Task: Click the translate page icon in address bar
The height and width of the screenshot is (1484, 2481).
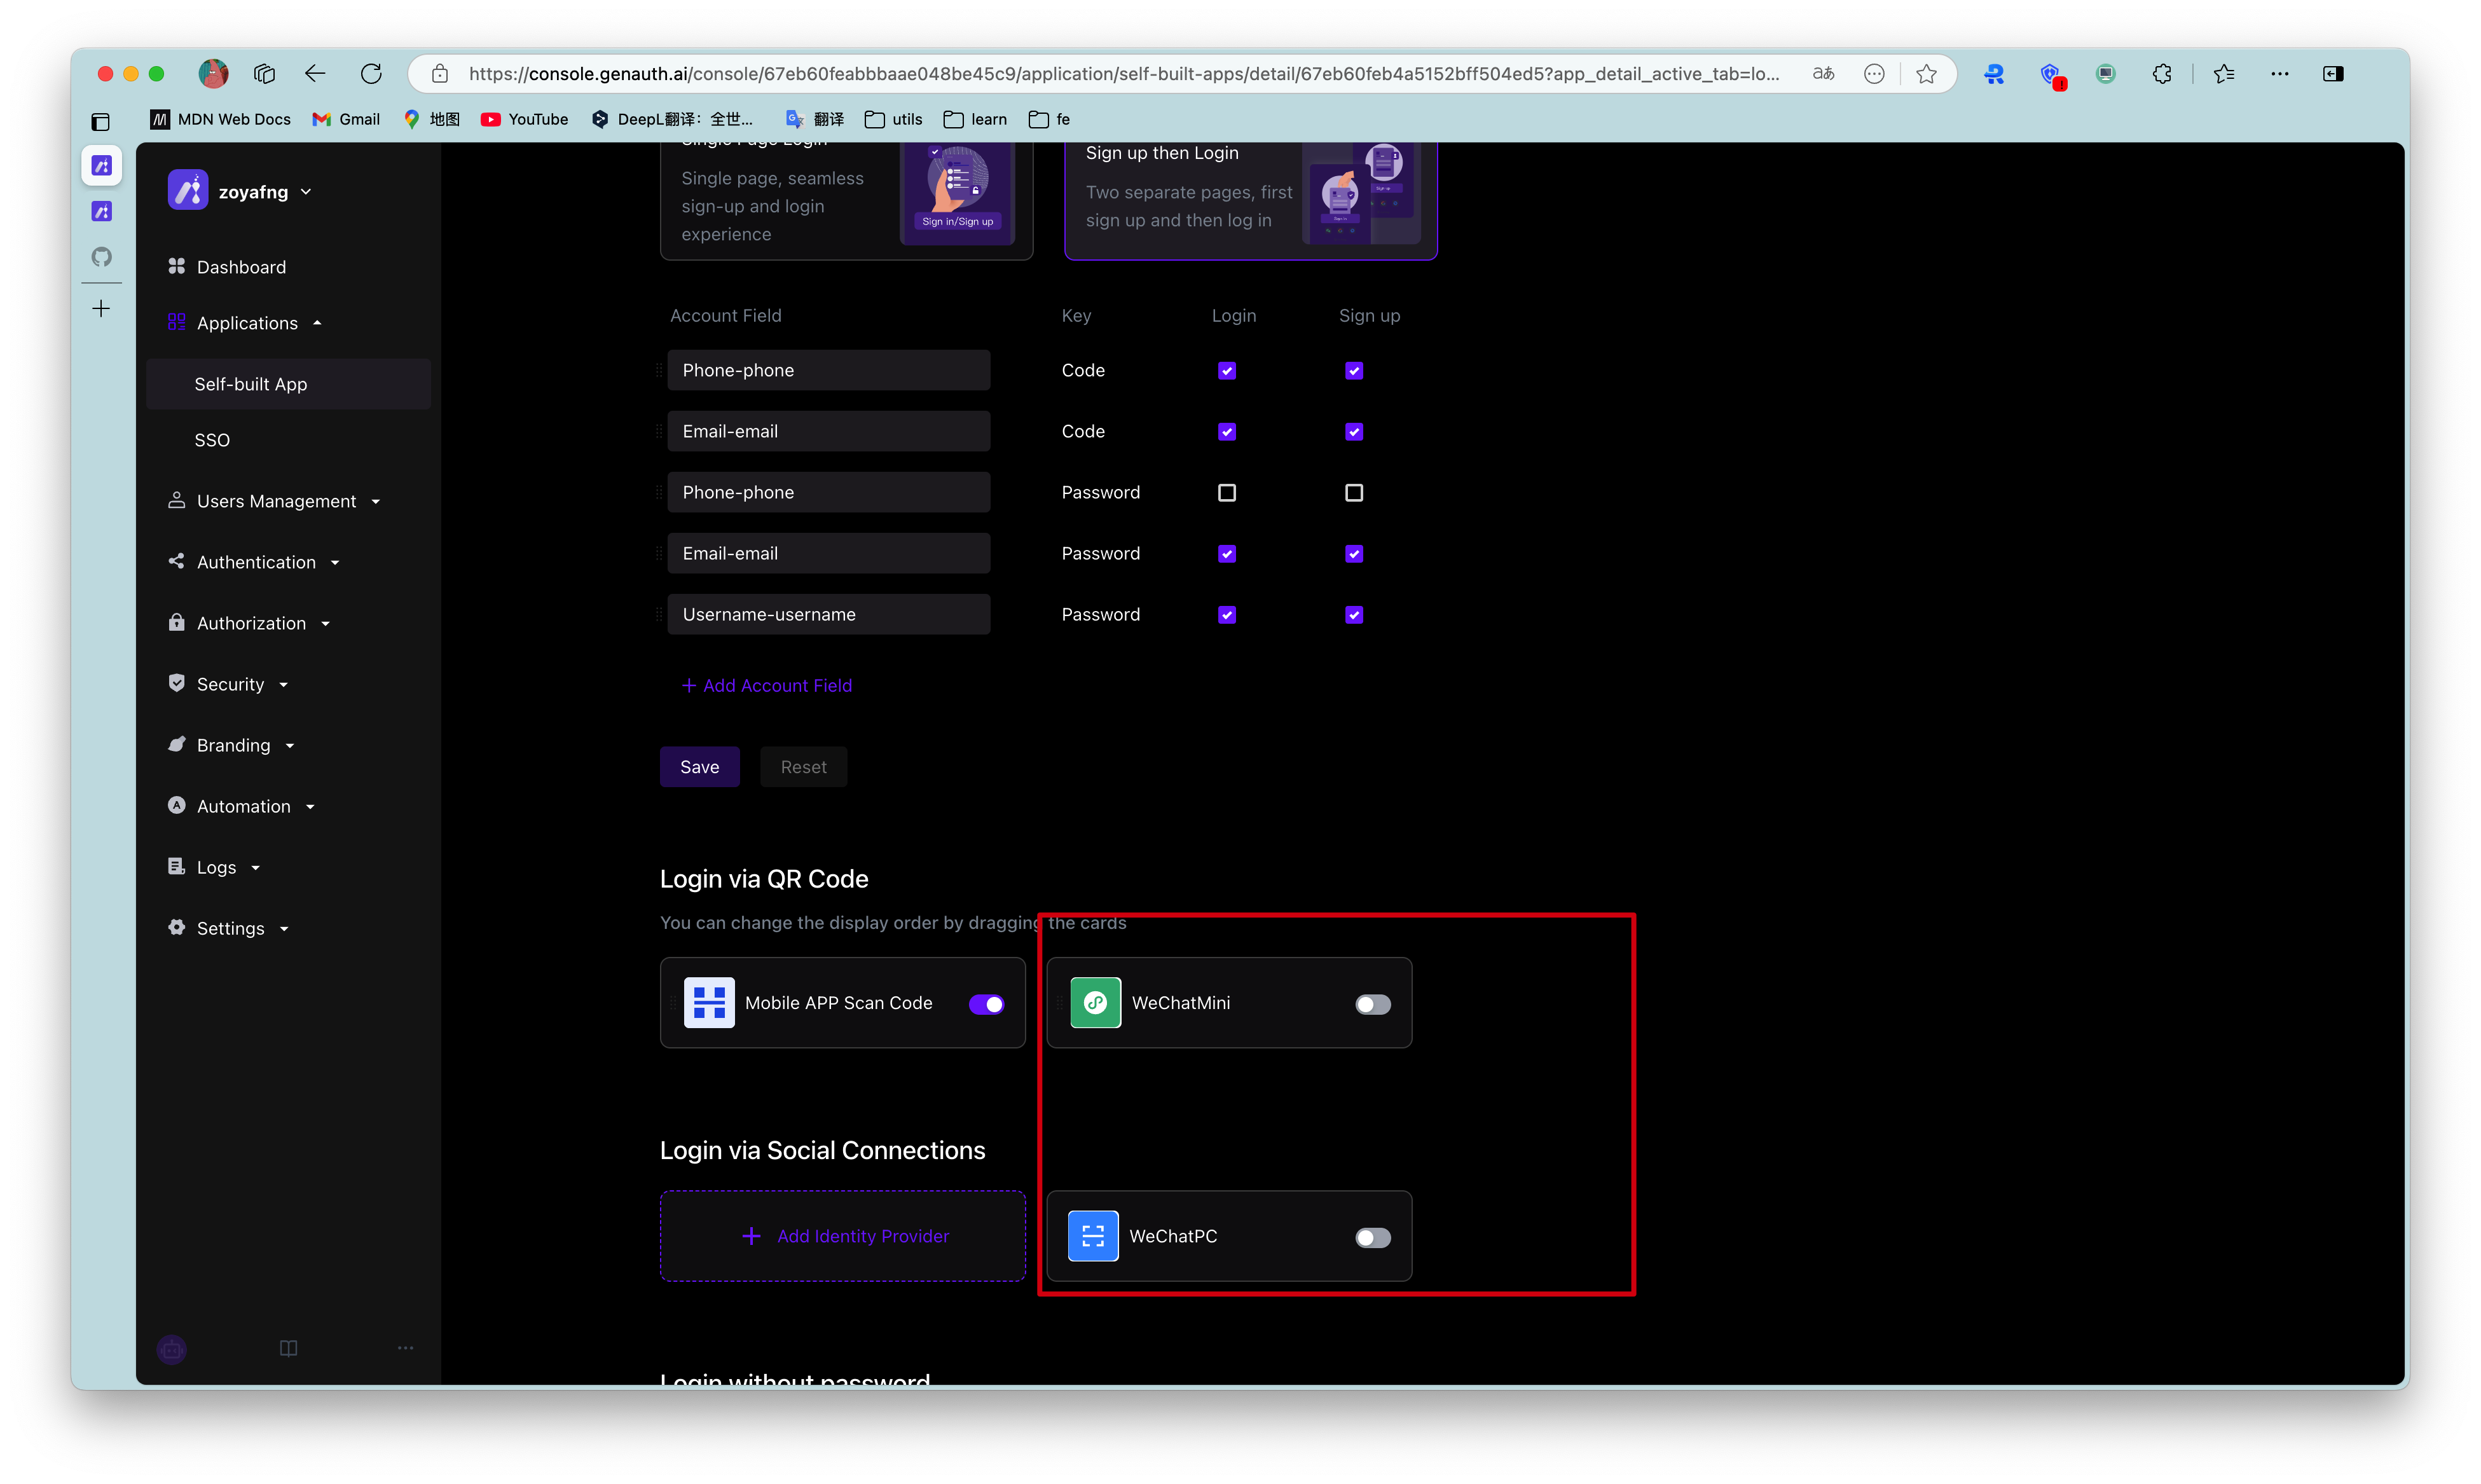Action: (1823, 73)
